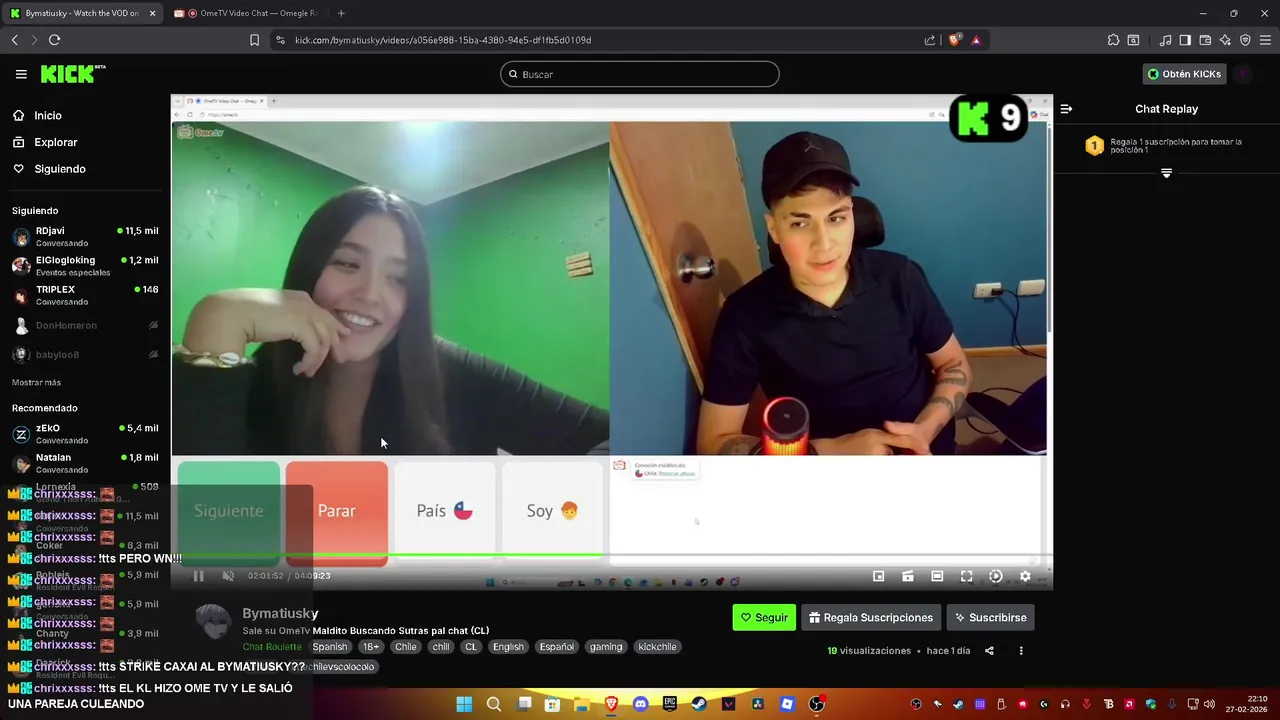Expand Mostrar más in following list
1280x720 pixels.
click(x=36, y=382)
